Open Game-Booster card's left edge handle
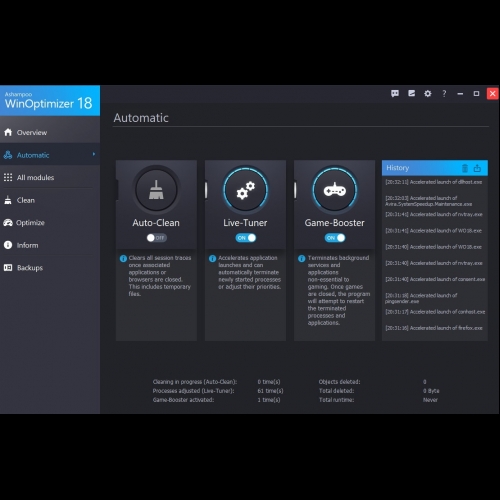500x500 pixels. pyautogui.click(x=295, y=190)
